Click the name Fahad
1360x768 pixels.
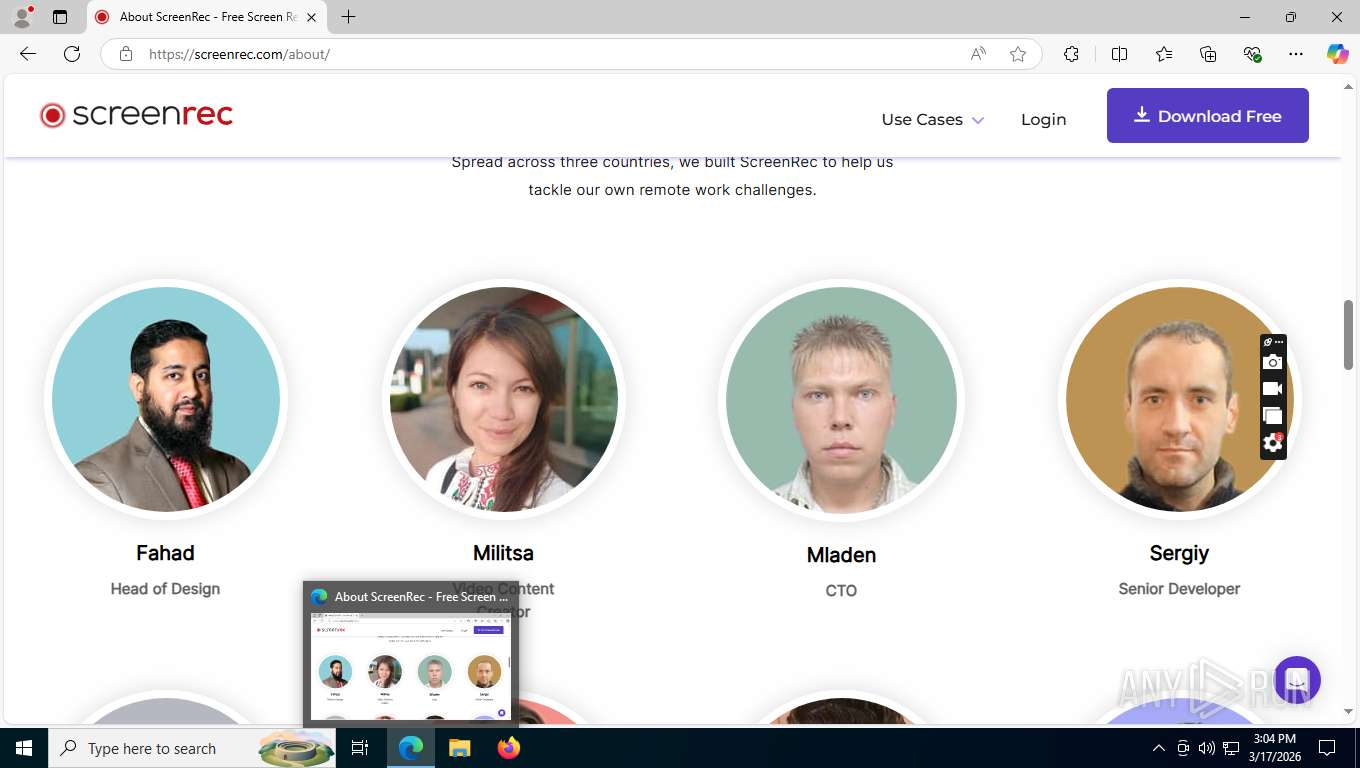tap(165, 553)
